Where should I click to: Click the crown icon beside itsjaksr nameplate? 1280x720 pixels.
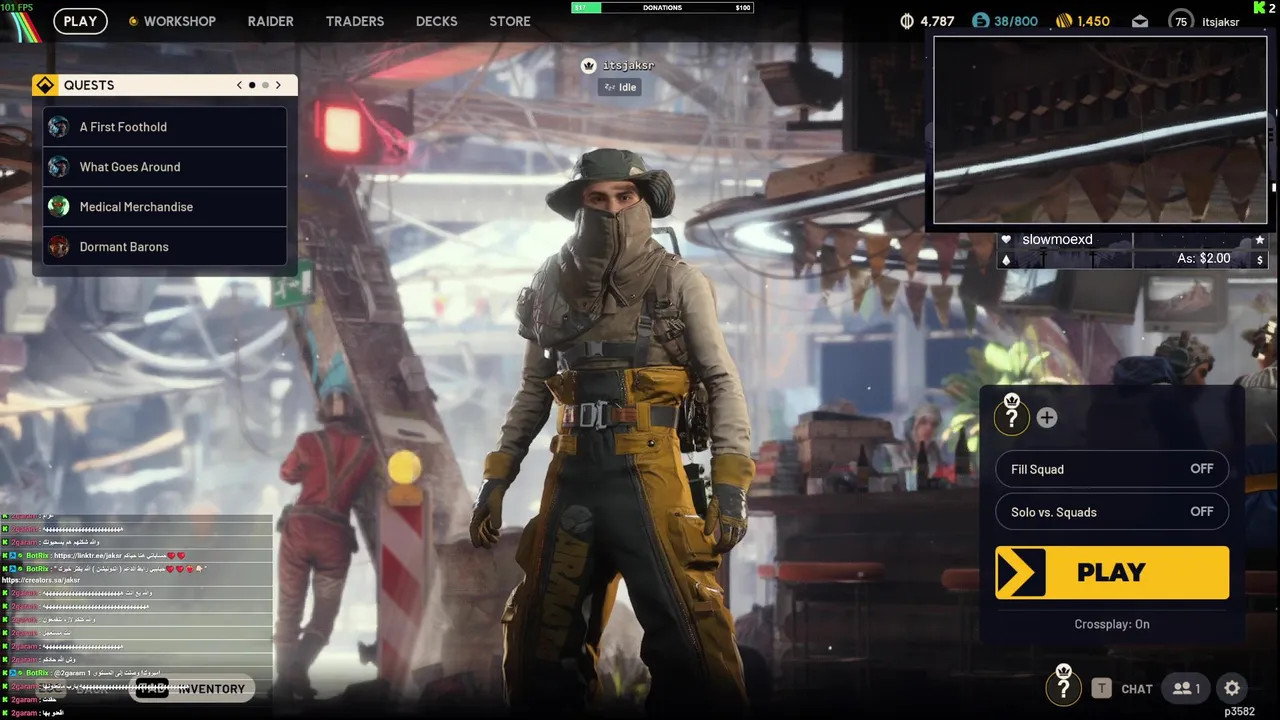tap(588, 65)
